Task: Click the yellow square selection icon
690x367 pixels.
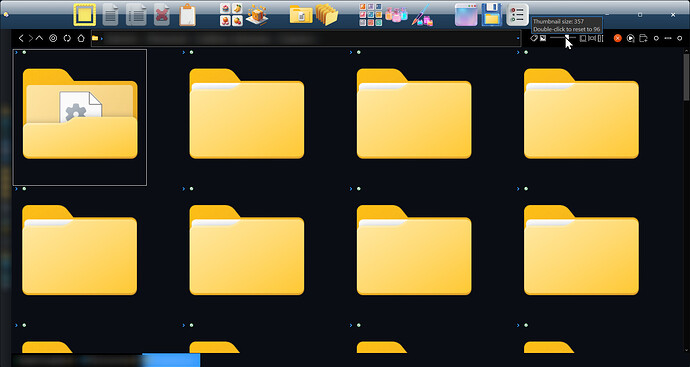Action: (x=84, y=15)
